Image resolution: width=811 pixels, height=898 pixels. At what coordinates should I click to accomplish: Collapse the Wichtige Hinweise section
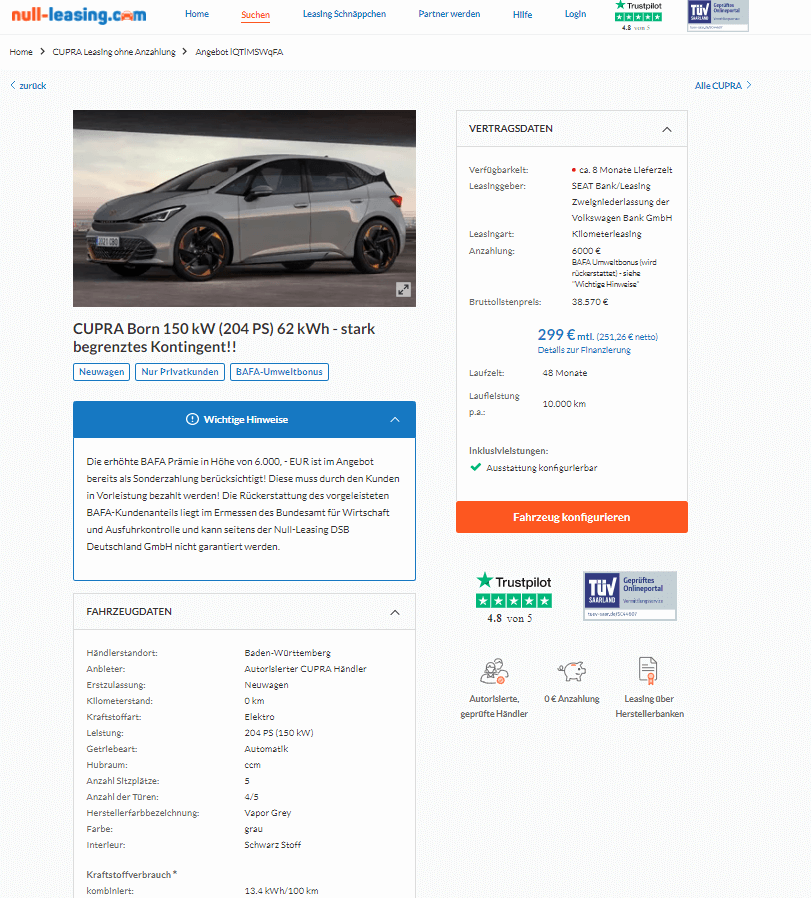(x=395, y=420)
